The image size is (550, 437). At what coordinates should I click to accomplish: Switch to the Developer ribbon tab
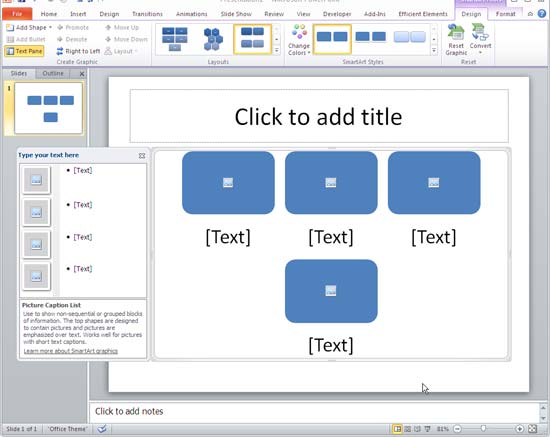337,14
